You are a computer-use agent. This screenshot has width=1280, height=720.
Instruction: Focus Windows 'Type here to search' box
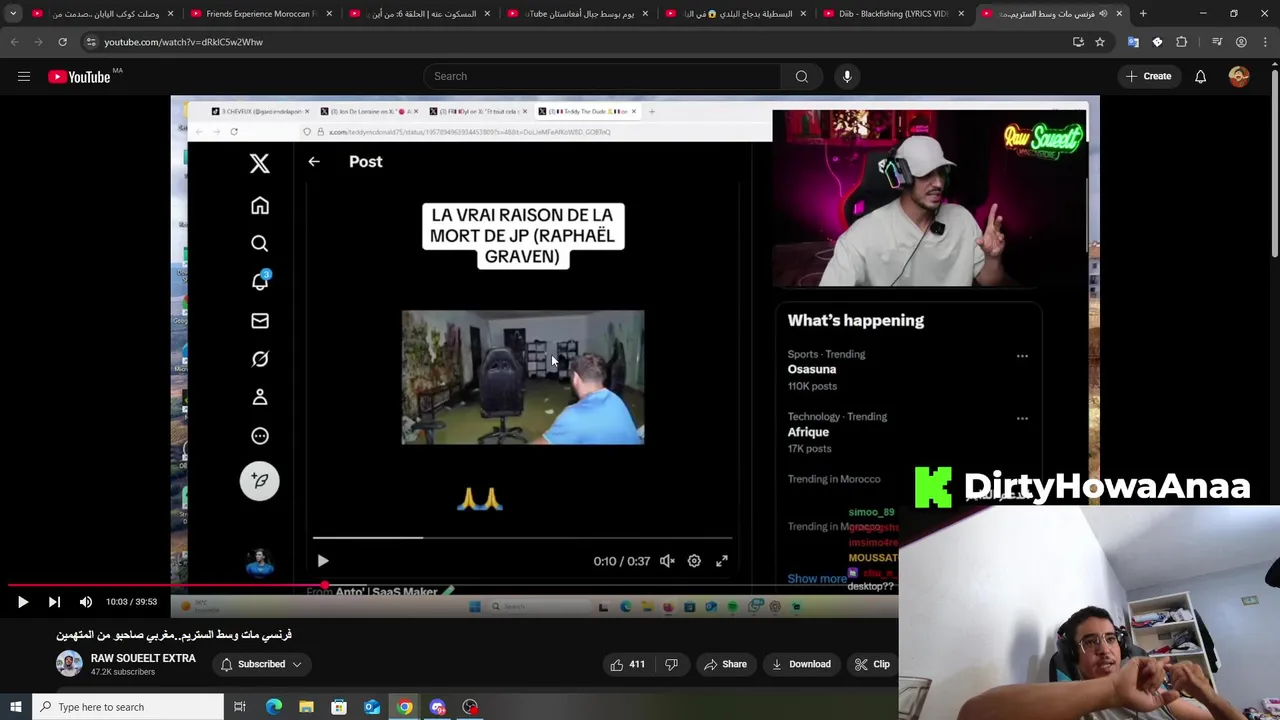128,707
